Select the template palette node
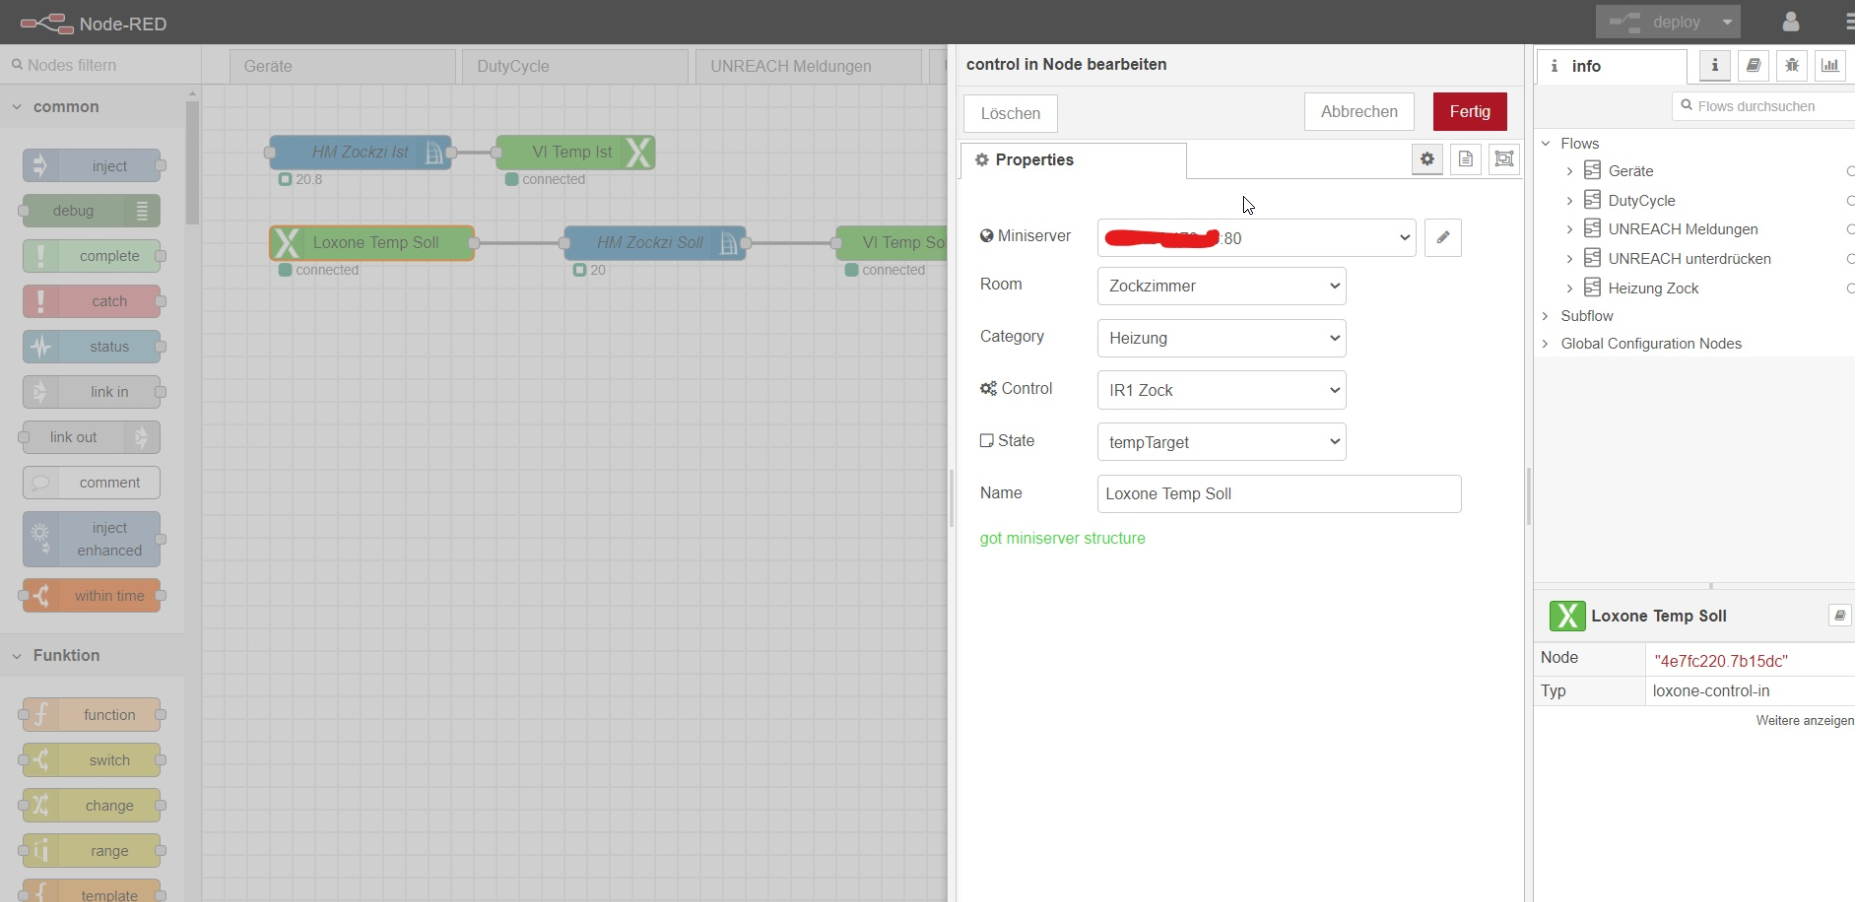1856x902 pixels. pyautogui.click(x=91, y=891)
